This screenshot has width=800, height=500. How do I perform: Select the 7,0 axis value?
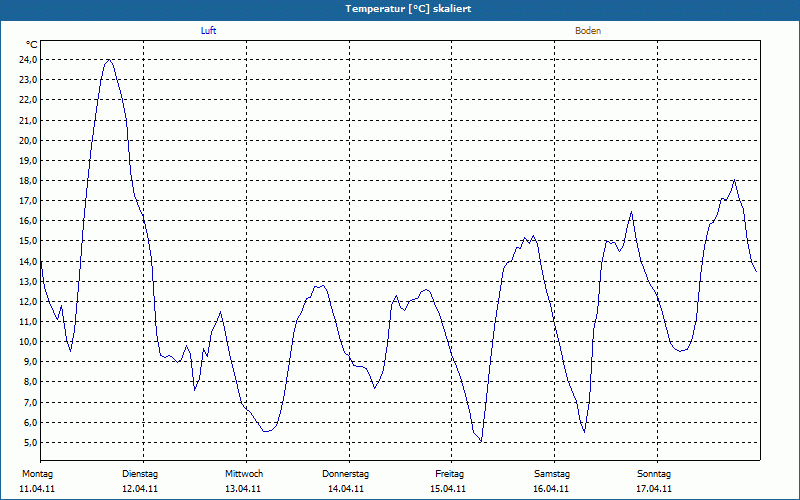tap(30, 402)
